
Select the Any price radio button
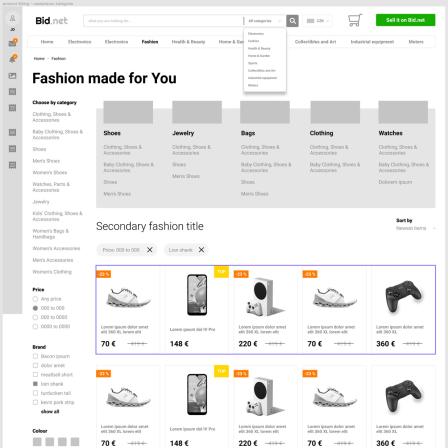[x=35, y=299]
